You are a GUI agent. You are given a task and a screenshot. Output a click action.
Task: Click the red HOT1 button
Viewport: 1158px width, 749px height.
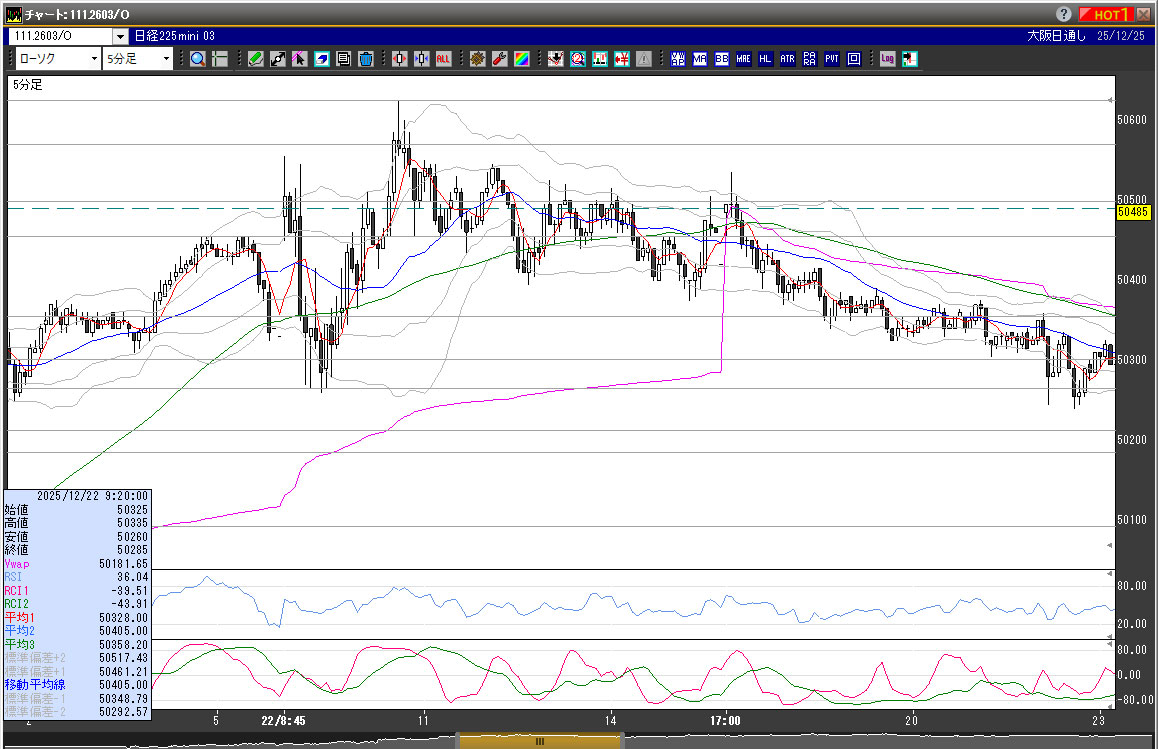1108,14
